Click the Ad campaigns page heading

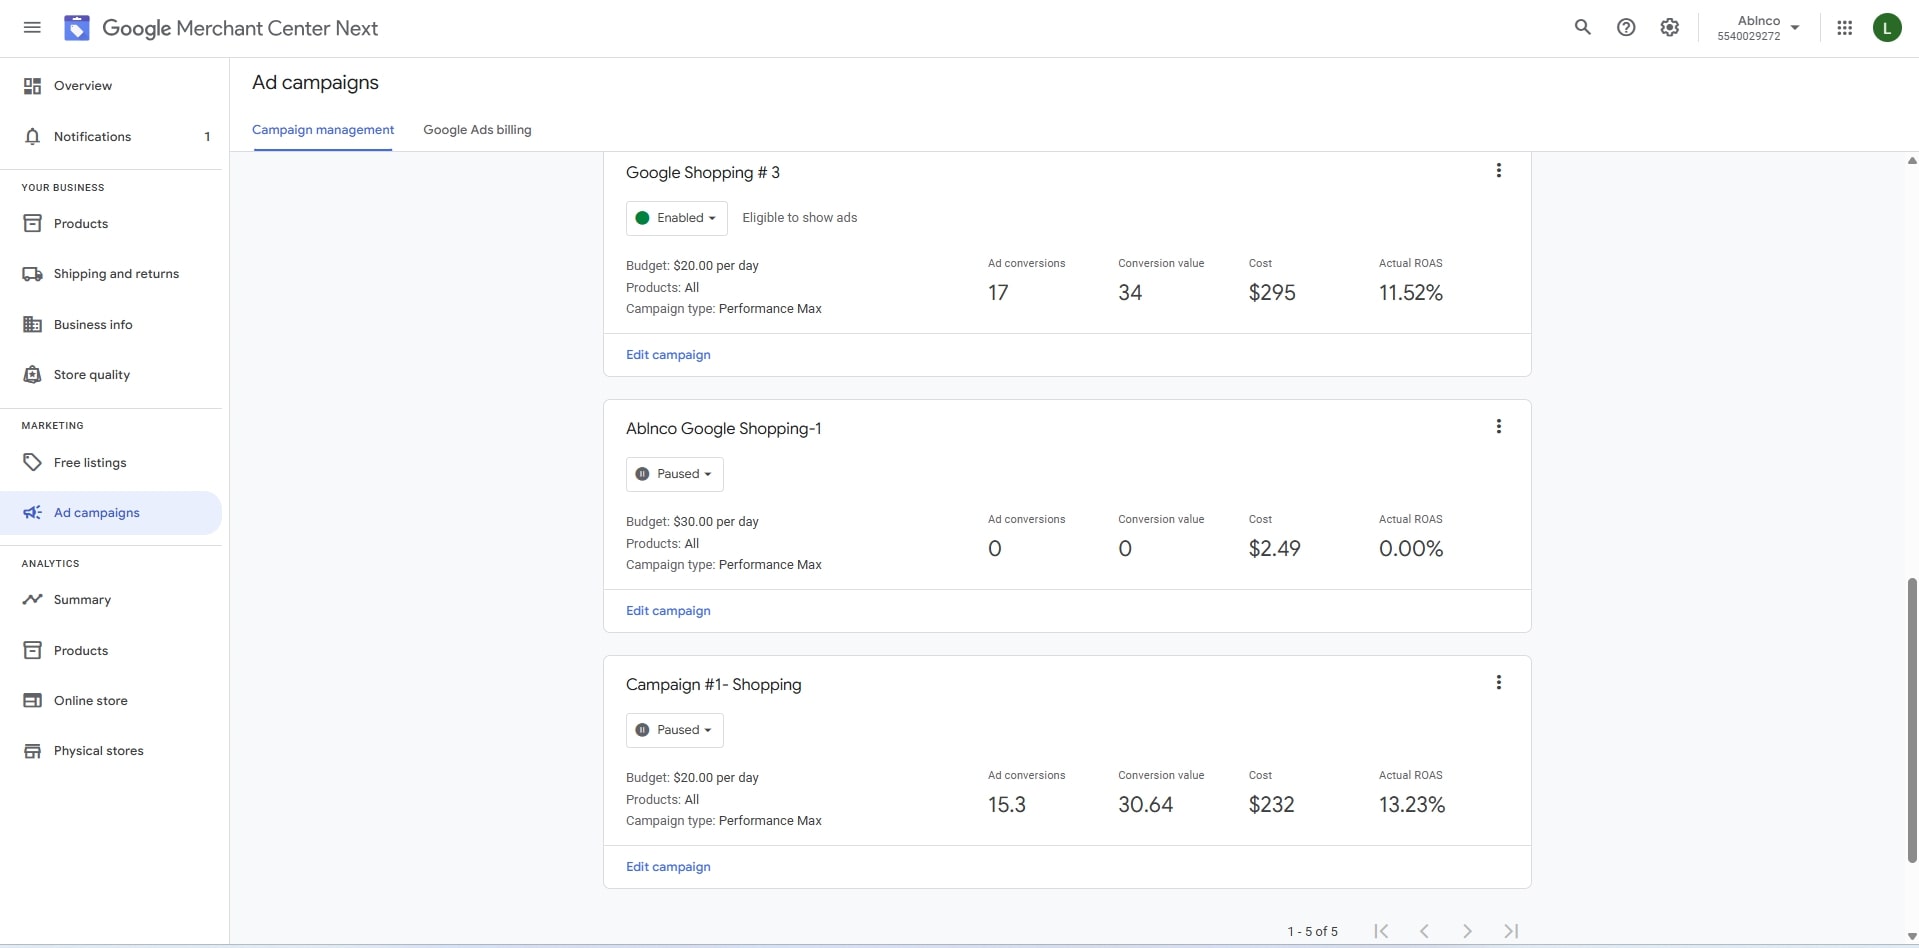coord(315,83)
